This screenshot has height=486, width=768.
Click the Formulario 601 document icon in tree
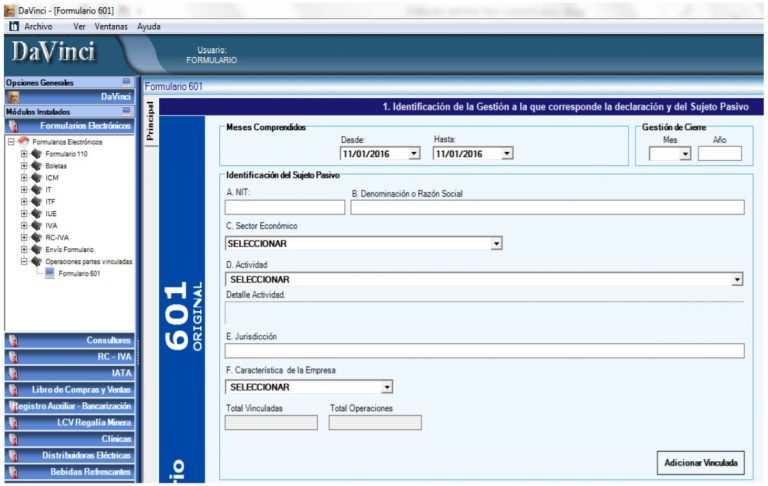[x=50, y=273]
